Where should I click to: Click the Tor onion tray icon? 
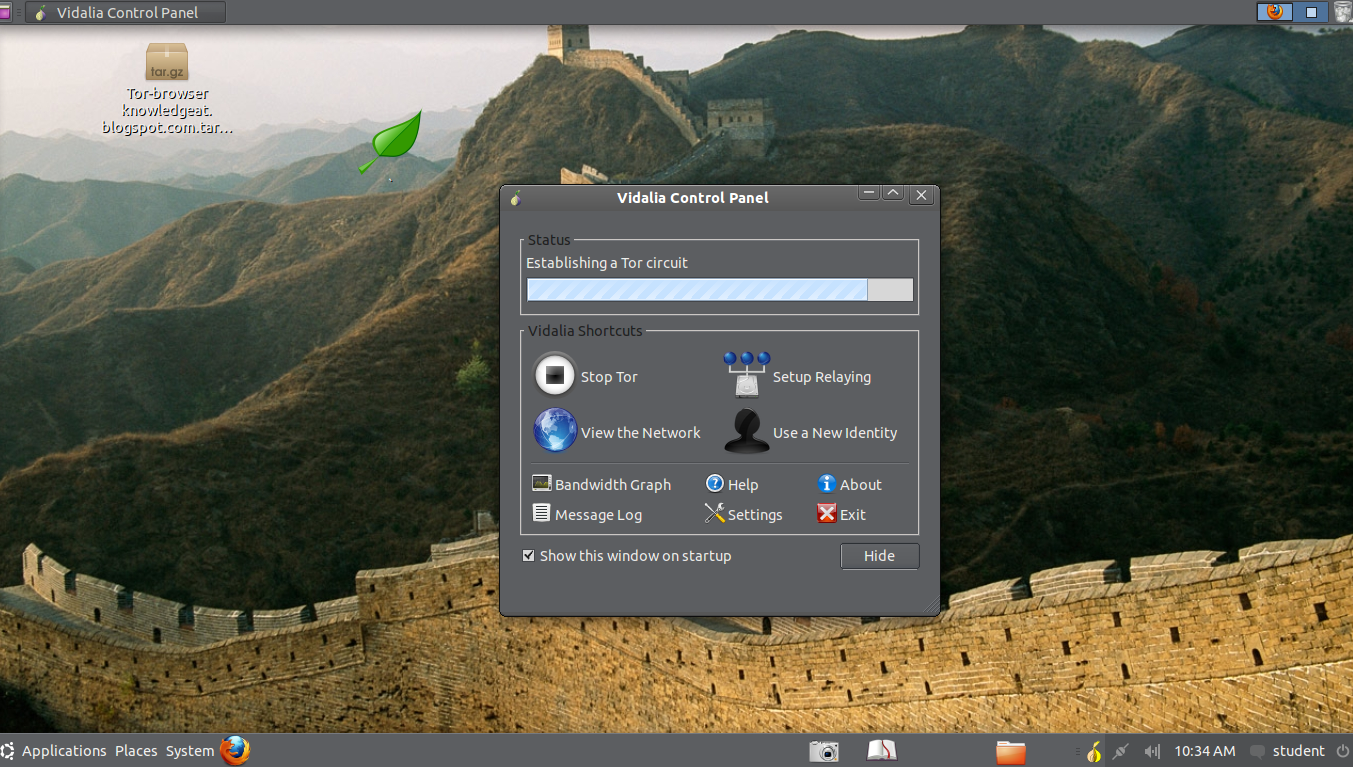coord(1094,751)
